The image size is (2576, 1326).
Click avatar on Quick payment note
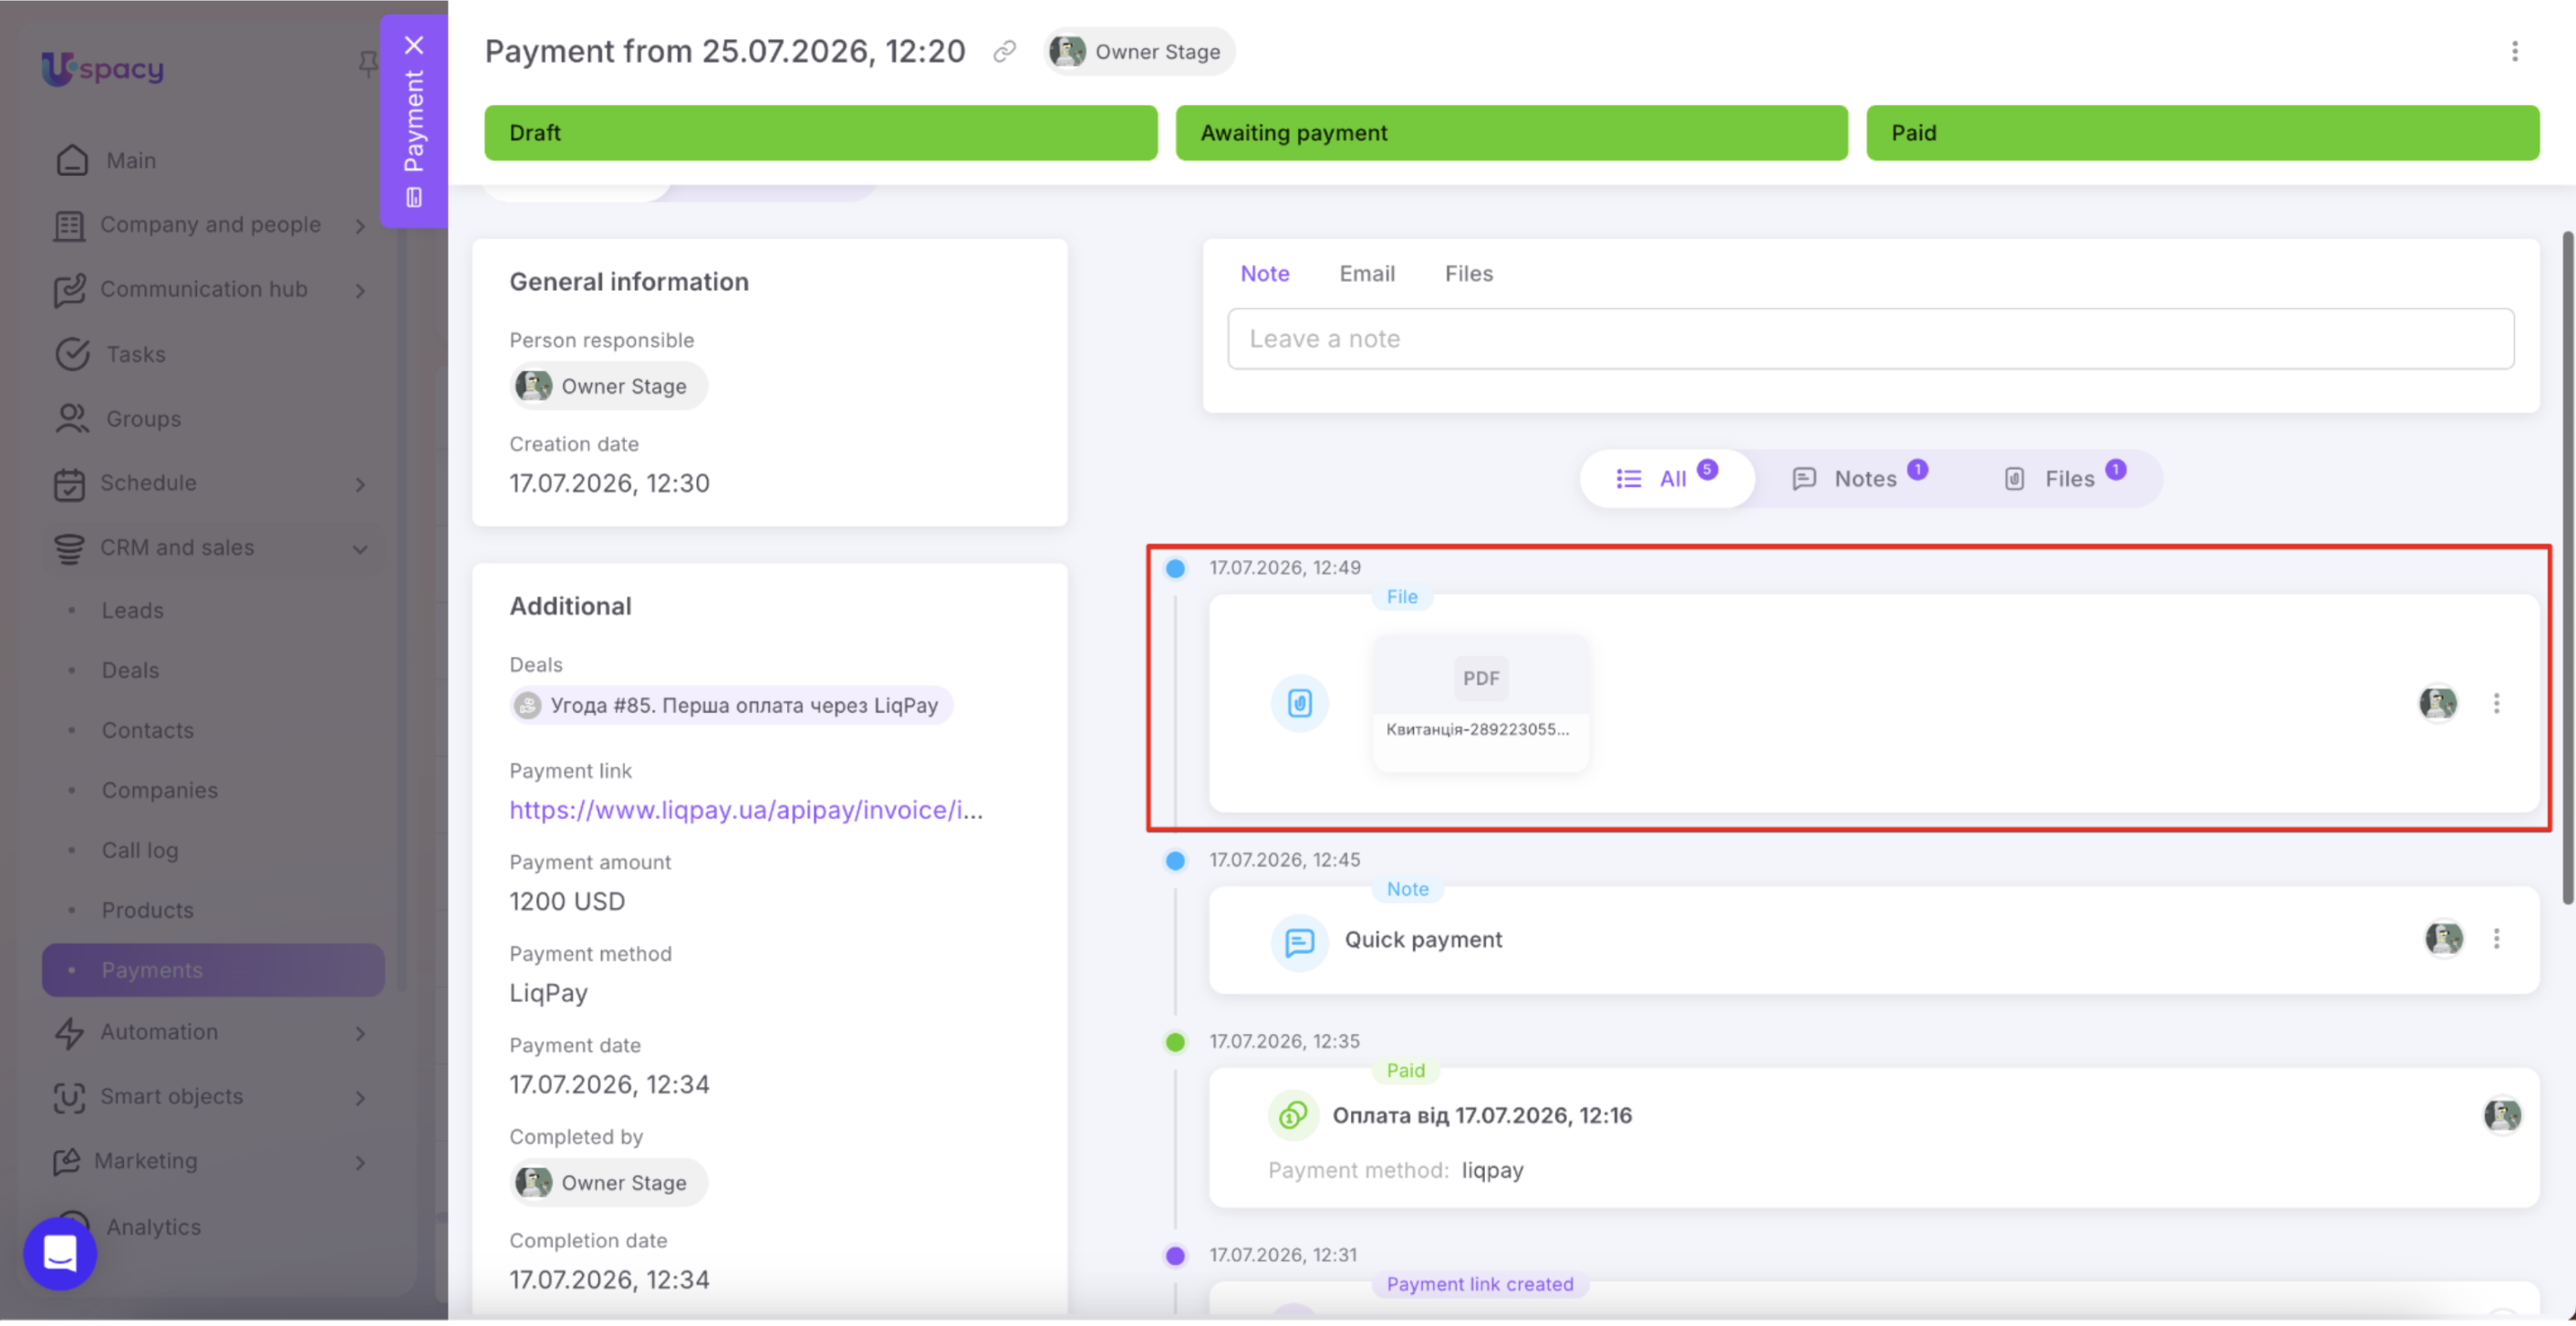pos(2443,939)
